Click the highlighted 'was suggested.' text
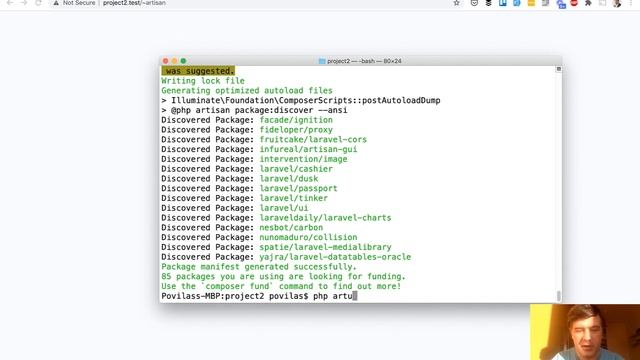 (198, 71)
